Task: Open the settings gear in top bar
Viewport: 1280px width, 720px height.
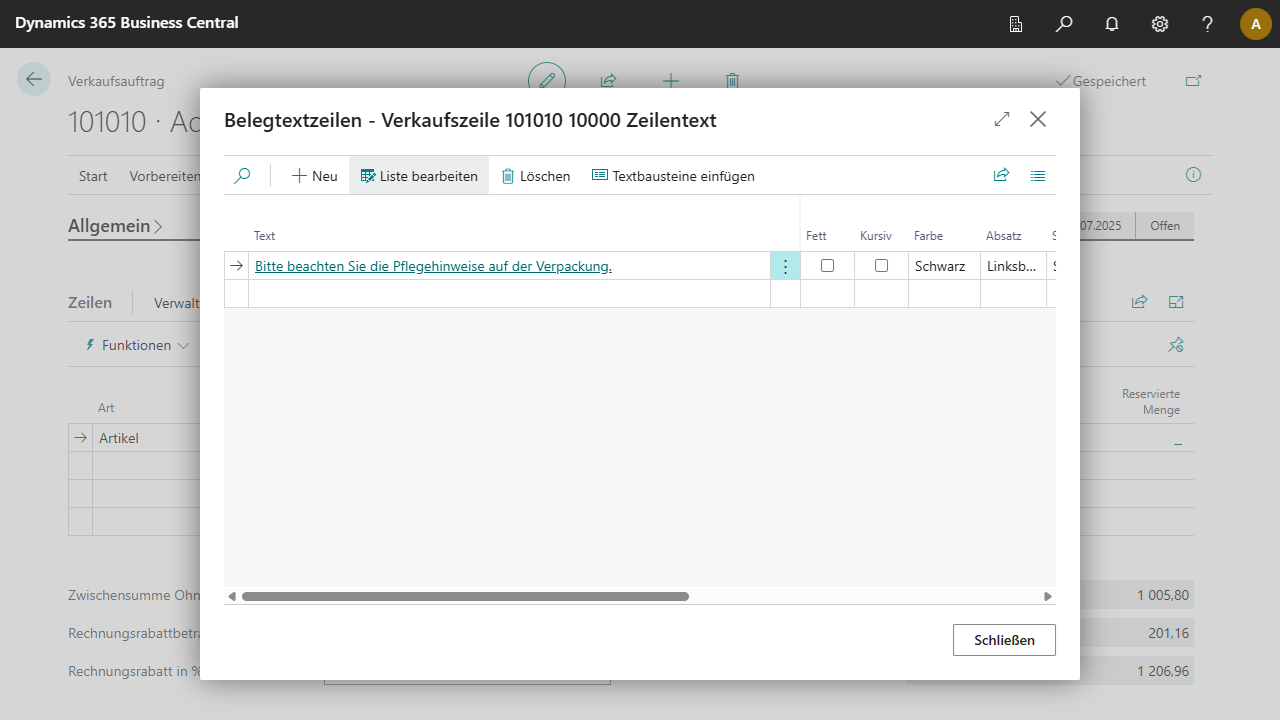Action: [x=1160, y=24]
